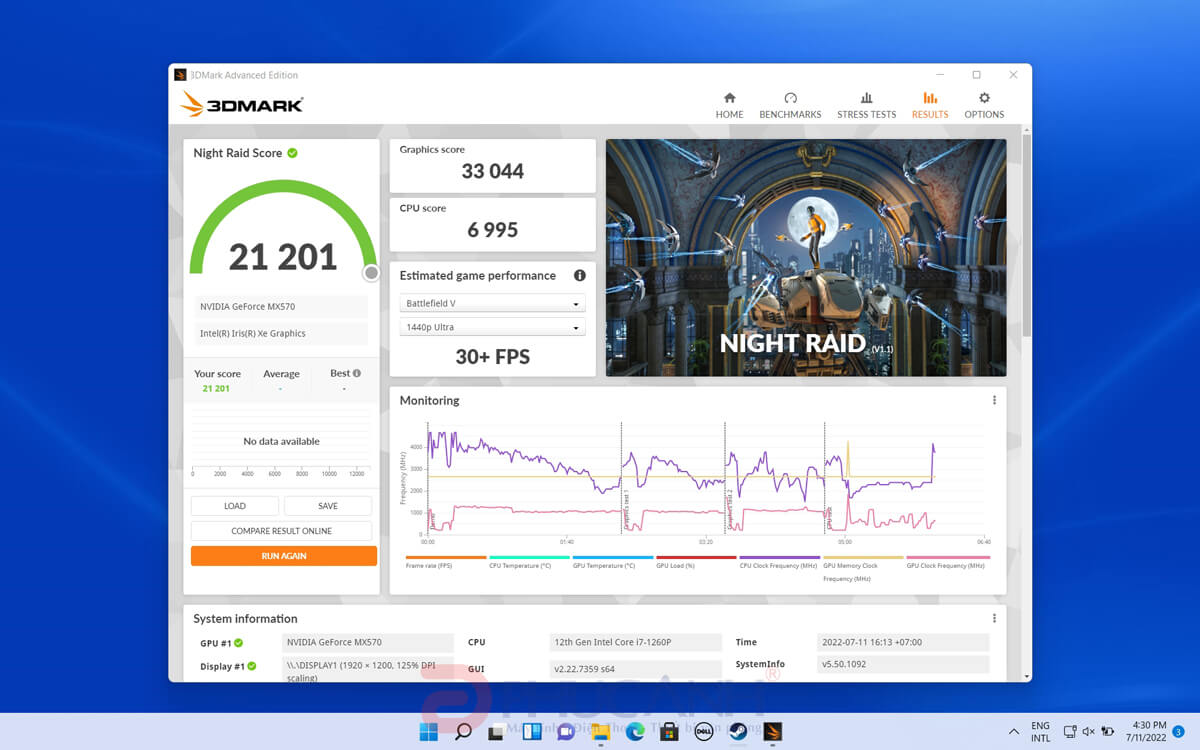Click the 3DMark window vertical scrollbar
The height and width of the screenshot is (750, 1200).
(1026, 235)
